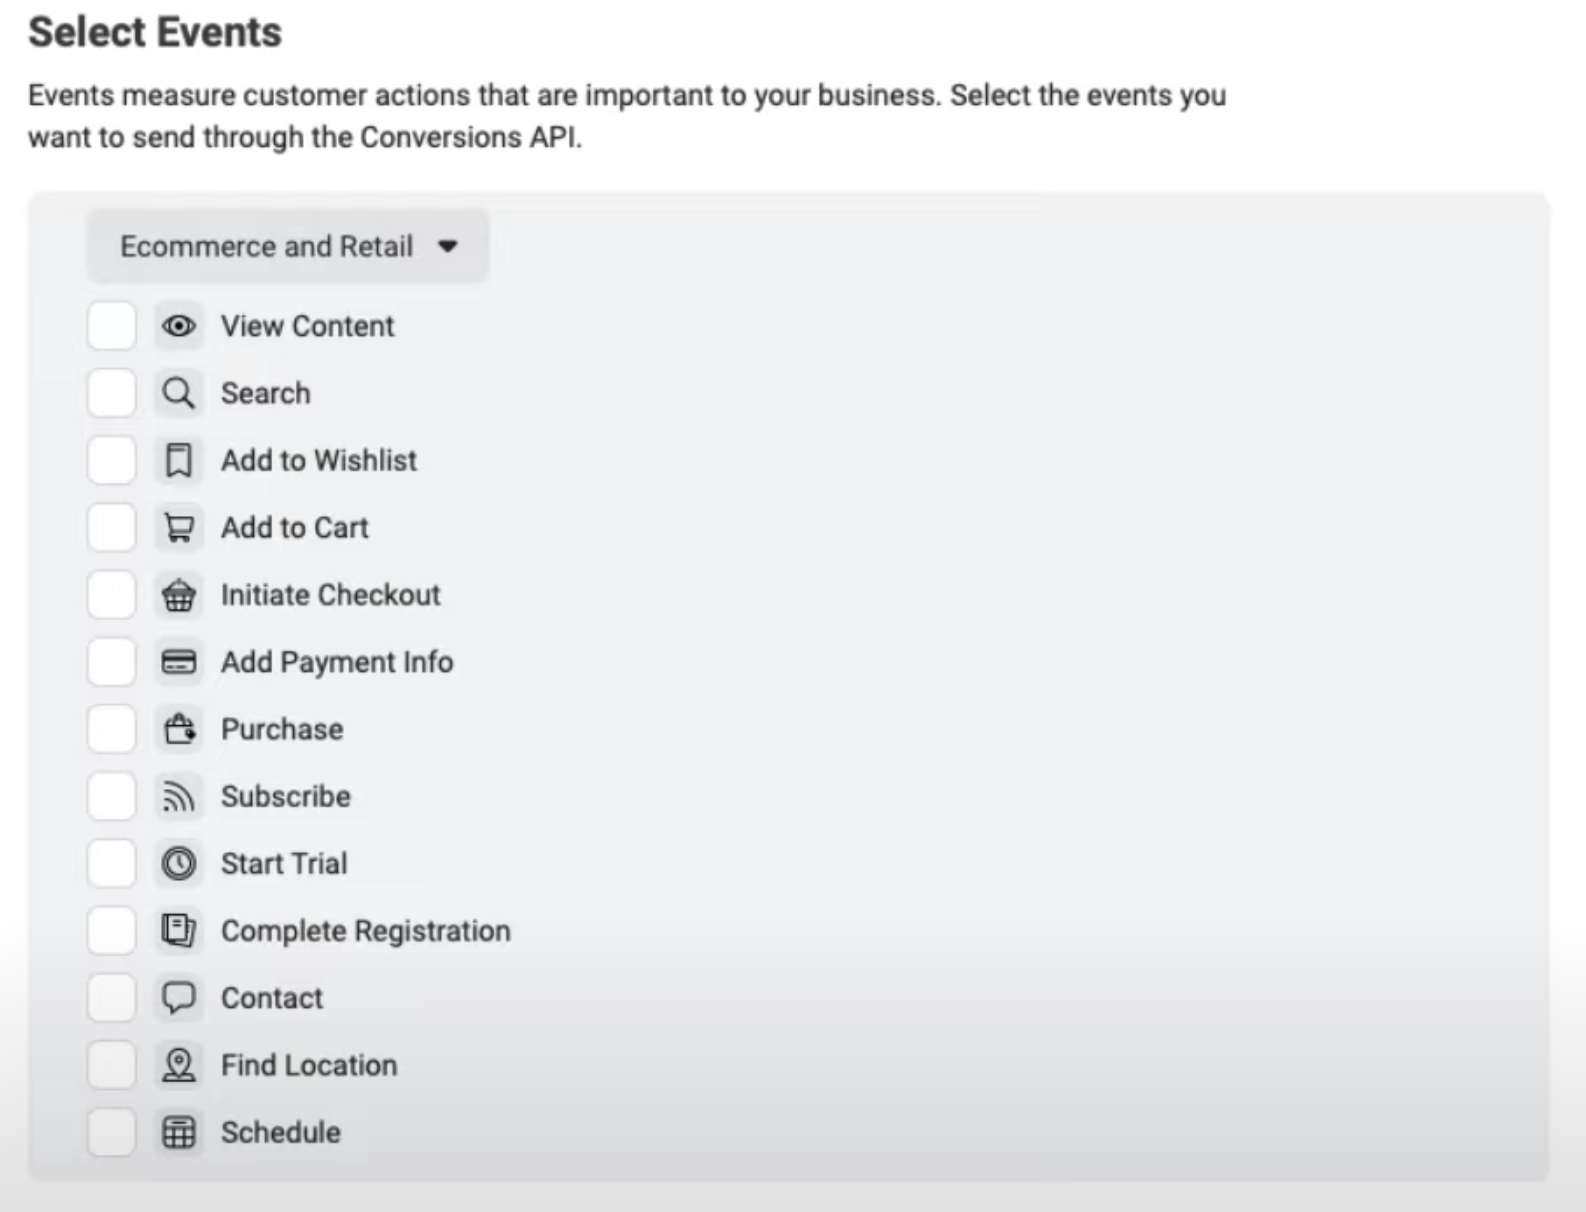Click the Contact event label
The height and width of the screenshot is (1212, 1586).
[x=272, y=998]
